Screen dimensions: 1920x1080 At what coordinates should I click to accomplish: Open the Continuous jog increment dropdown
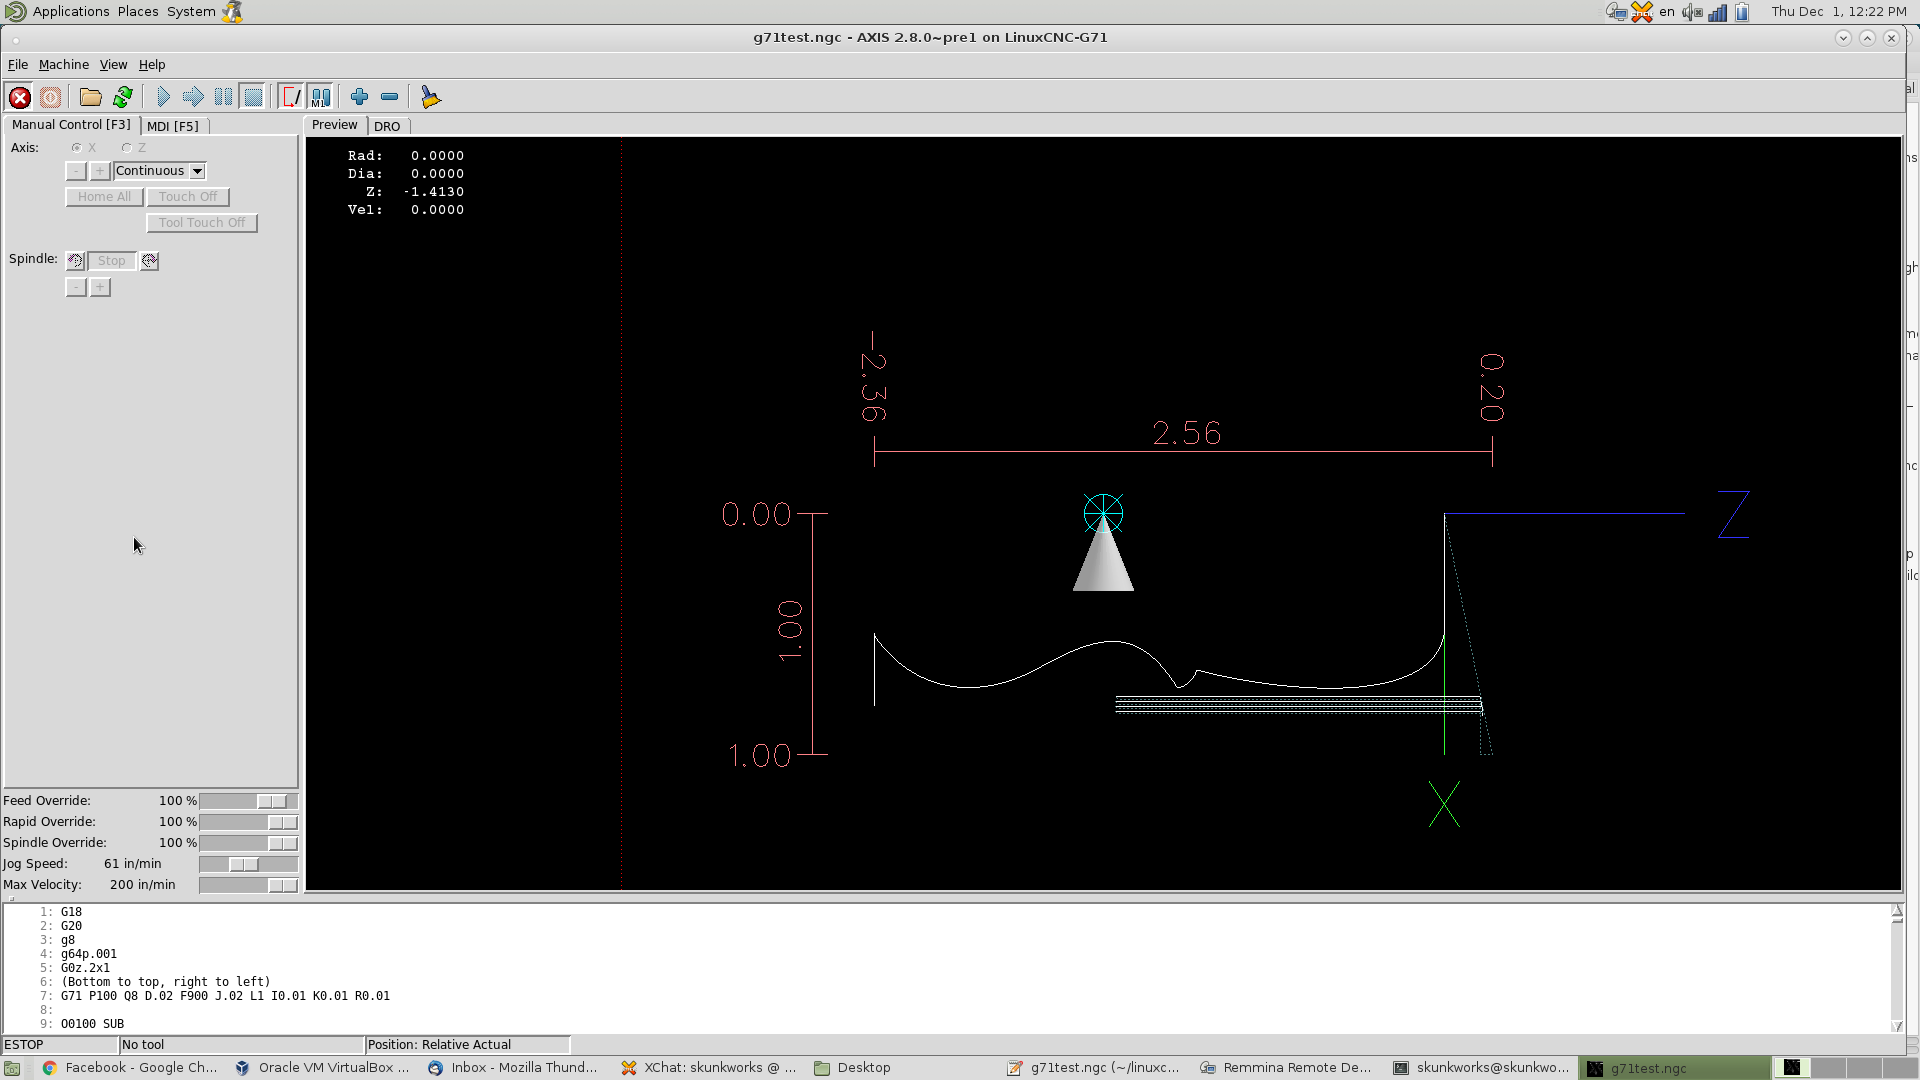point(197,171)
